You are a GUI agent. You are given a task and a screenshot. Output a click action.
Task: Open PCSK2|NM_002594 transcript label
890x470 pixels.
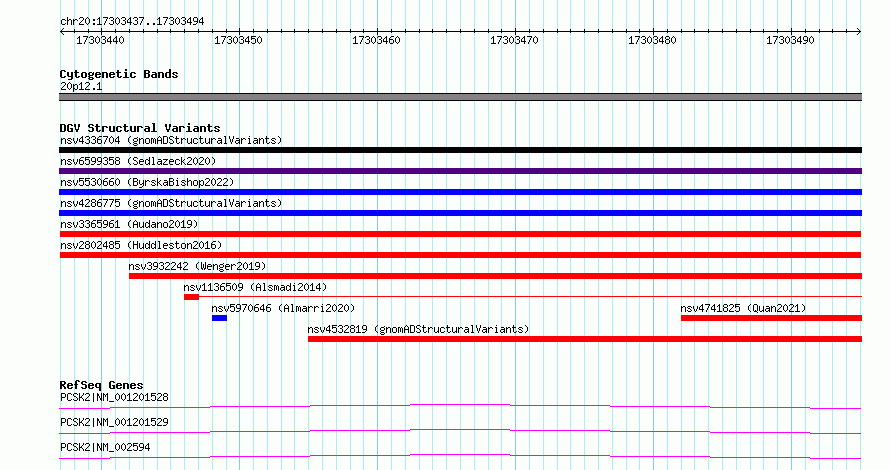105,447
